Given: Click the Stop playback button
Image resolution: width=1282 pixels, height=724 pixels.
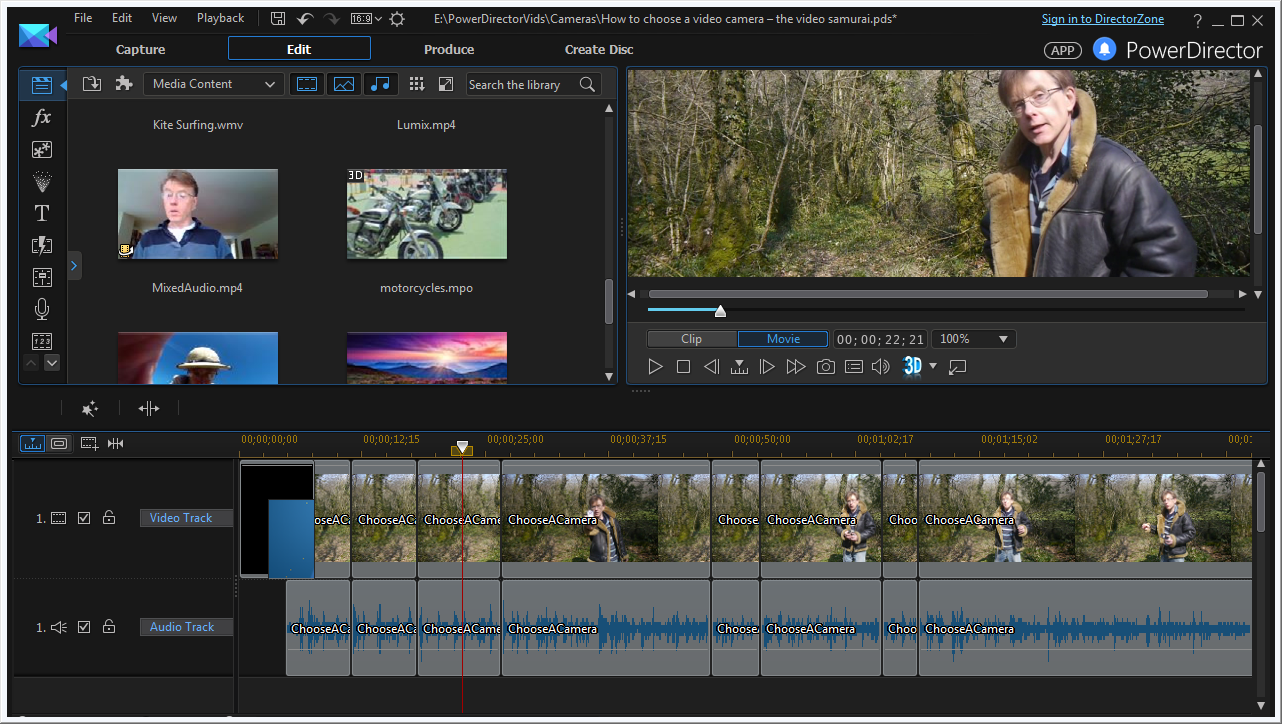Looking at the screenshot, I should tap(683, 367).
